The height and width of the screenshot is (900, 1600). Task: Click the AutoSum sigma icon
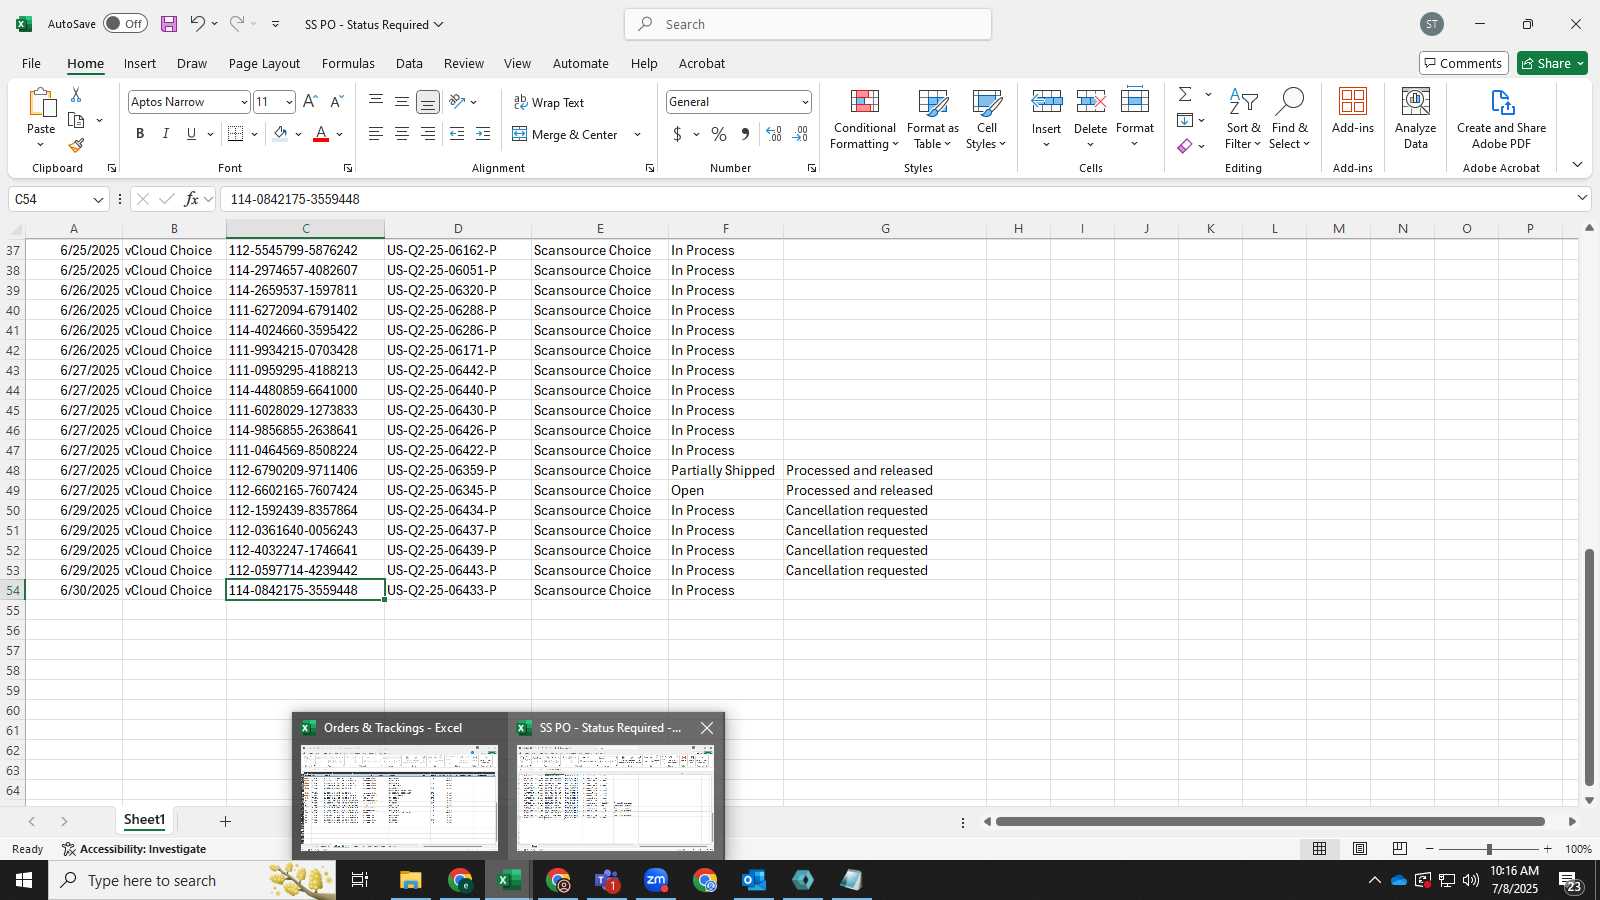pyautogui.click(x=1185, y=94)
